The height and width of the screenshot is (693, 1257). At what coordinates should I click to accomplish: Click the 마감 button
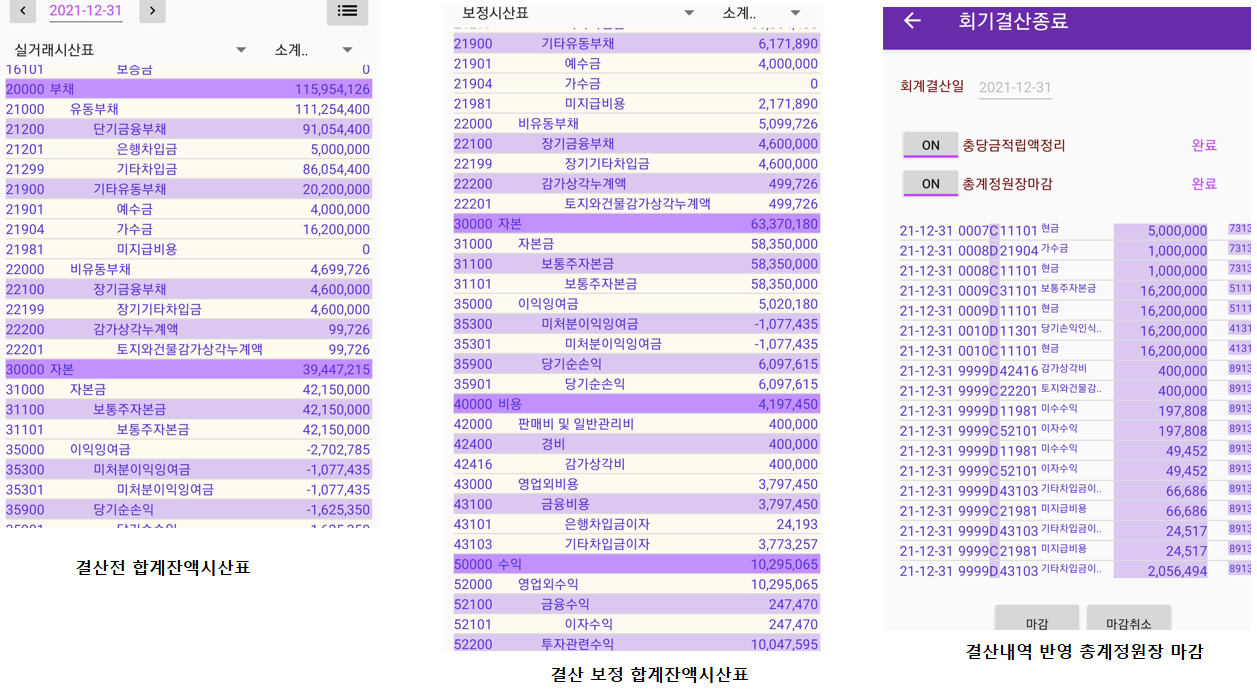[1036, 619]
